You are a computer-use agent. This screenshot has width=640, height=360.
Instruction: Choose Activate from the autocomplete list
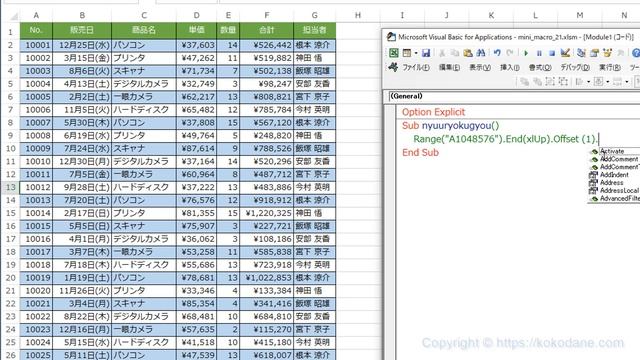click(x=614, y=151)
